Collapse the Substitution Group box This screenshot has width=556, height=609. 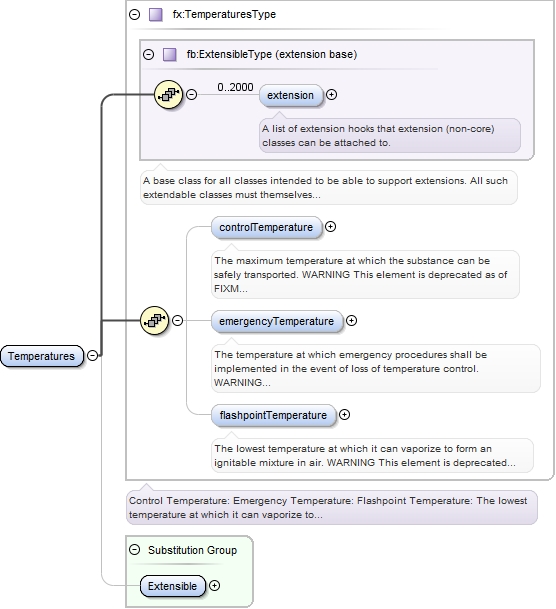(134, 550)
